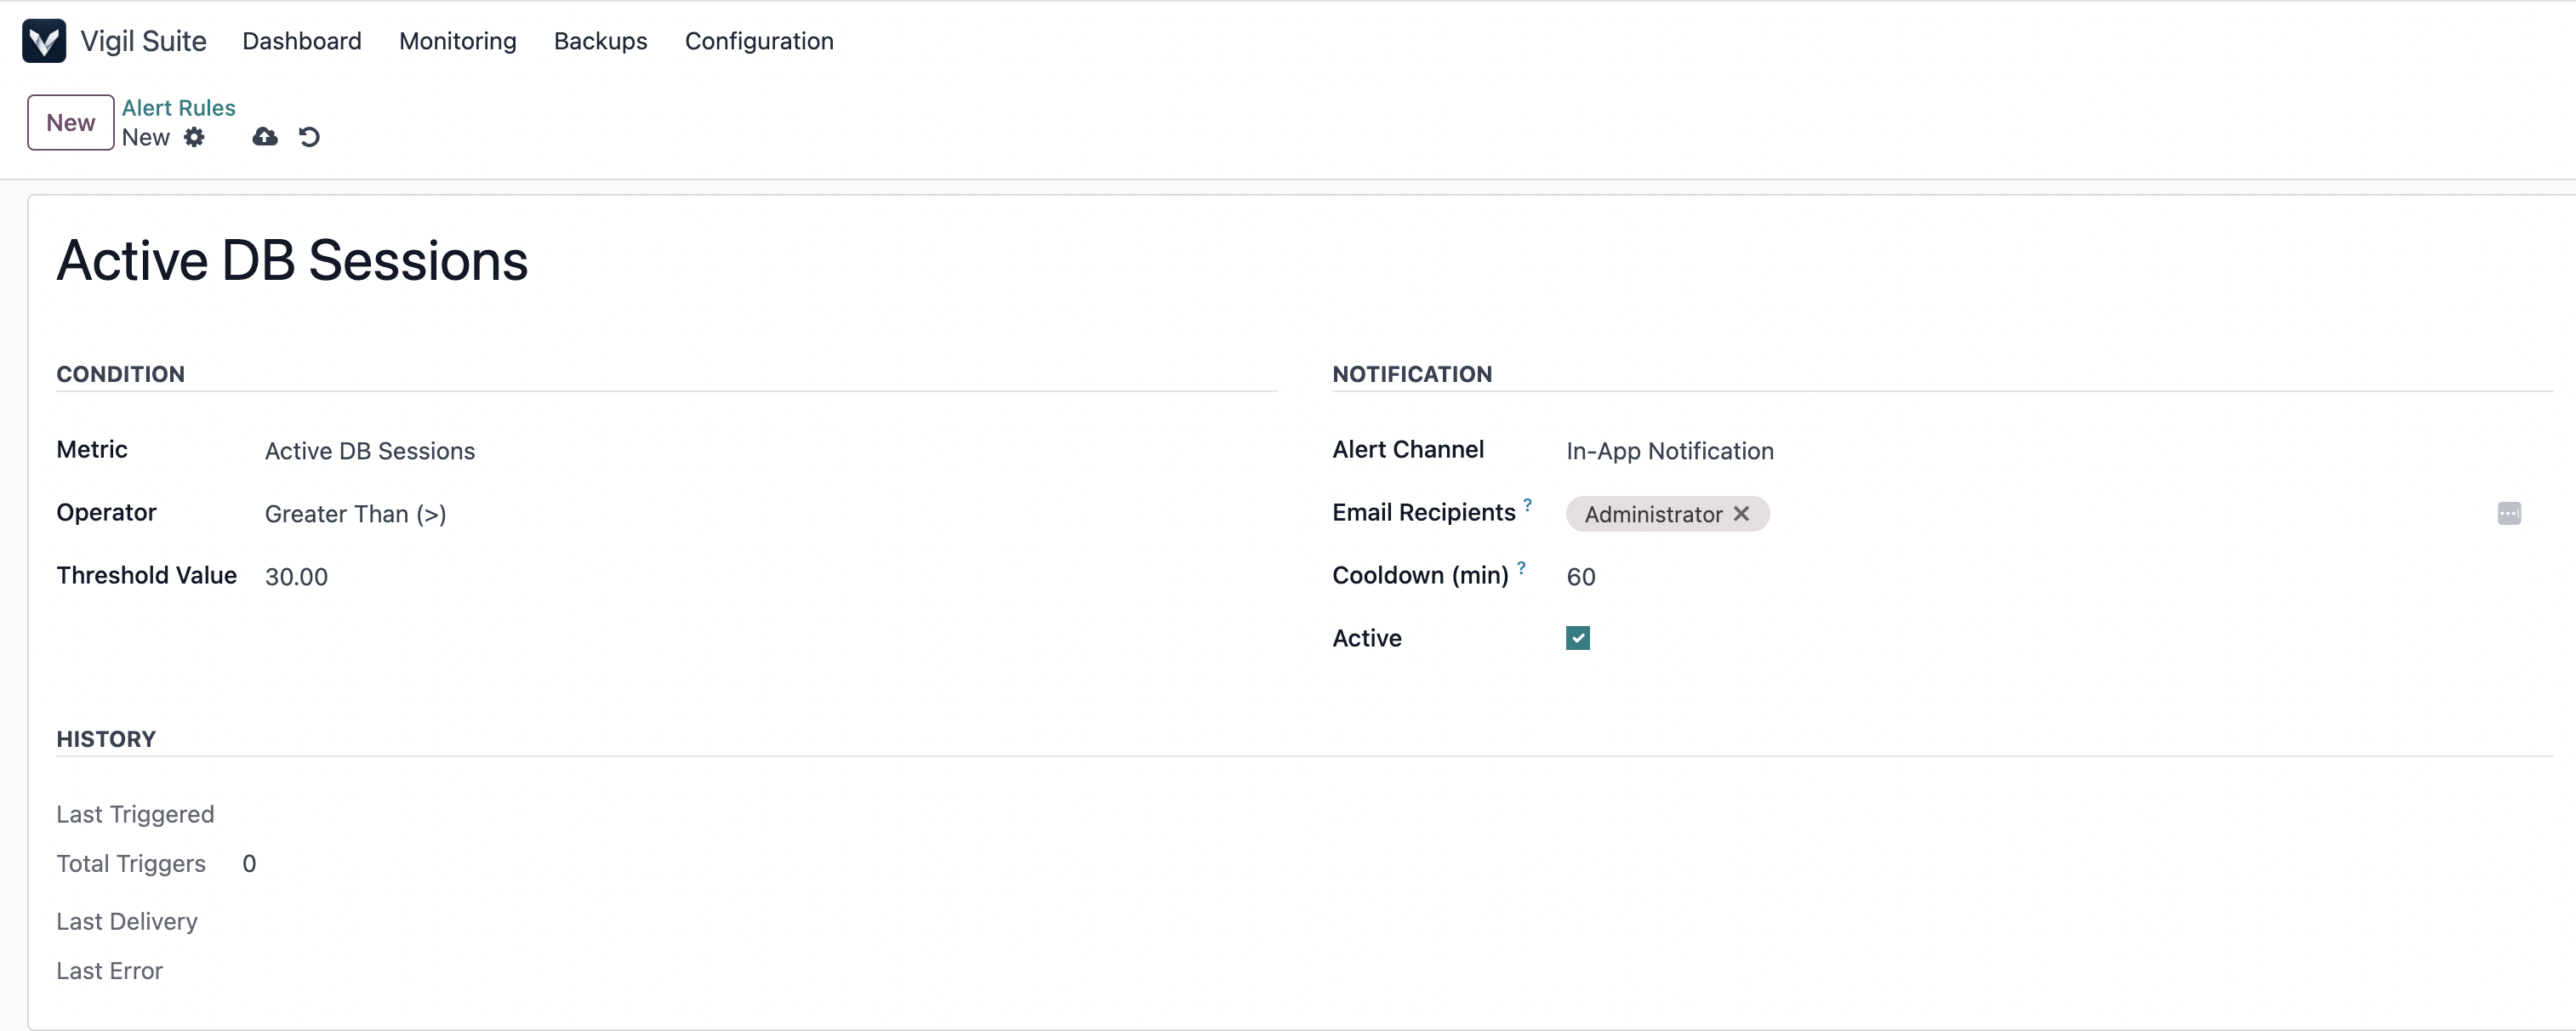Open the Alert Channel dropdown

pos(2059,451)
